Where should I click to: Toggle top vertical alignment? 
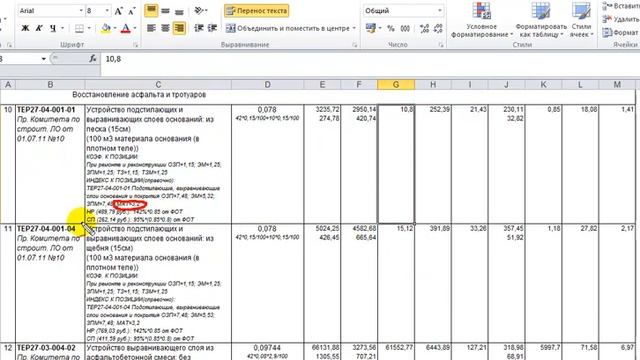pos(151,11)
